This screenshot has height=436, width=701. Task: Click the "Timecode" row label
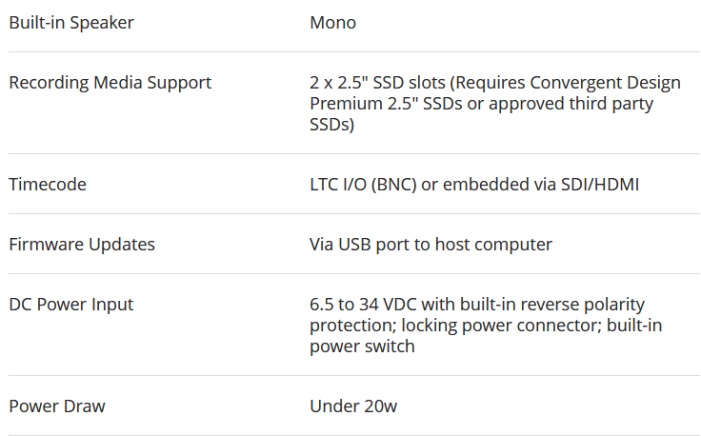(x=49, y=186)
